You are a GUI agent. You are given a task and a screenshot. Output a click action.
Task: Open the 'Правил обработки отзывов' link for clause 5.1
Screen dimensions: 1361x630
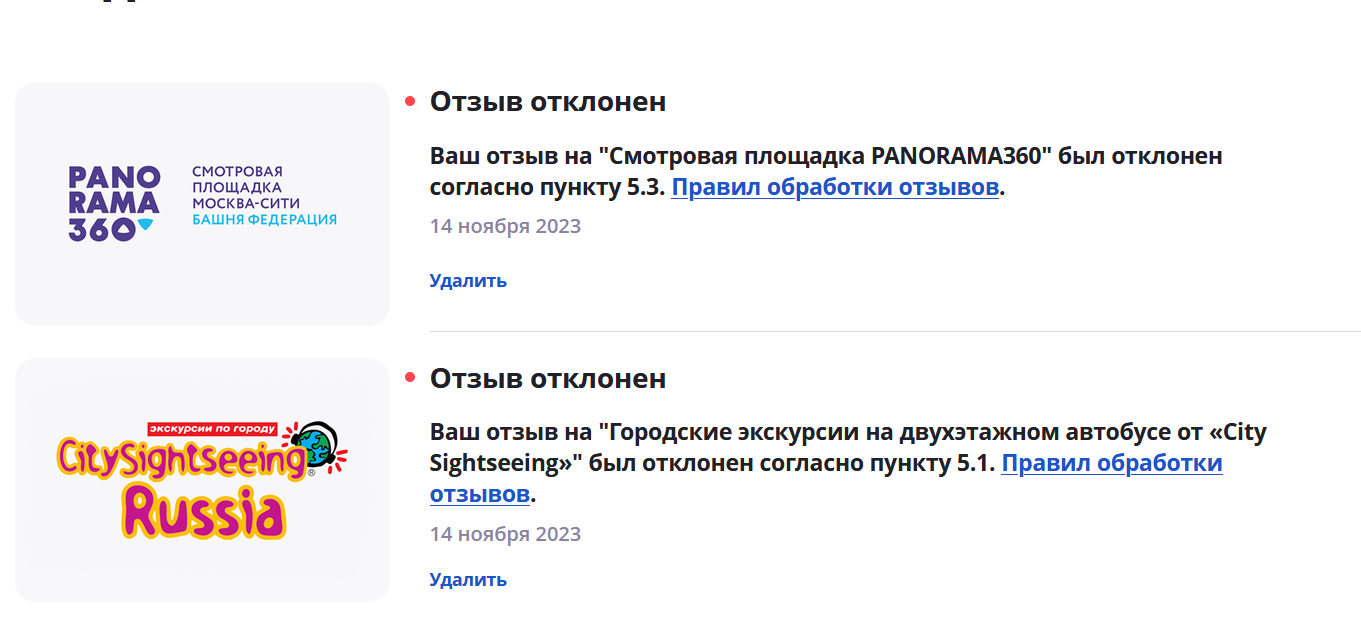(x=826, y=479)
